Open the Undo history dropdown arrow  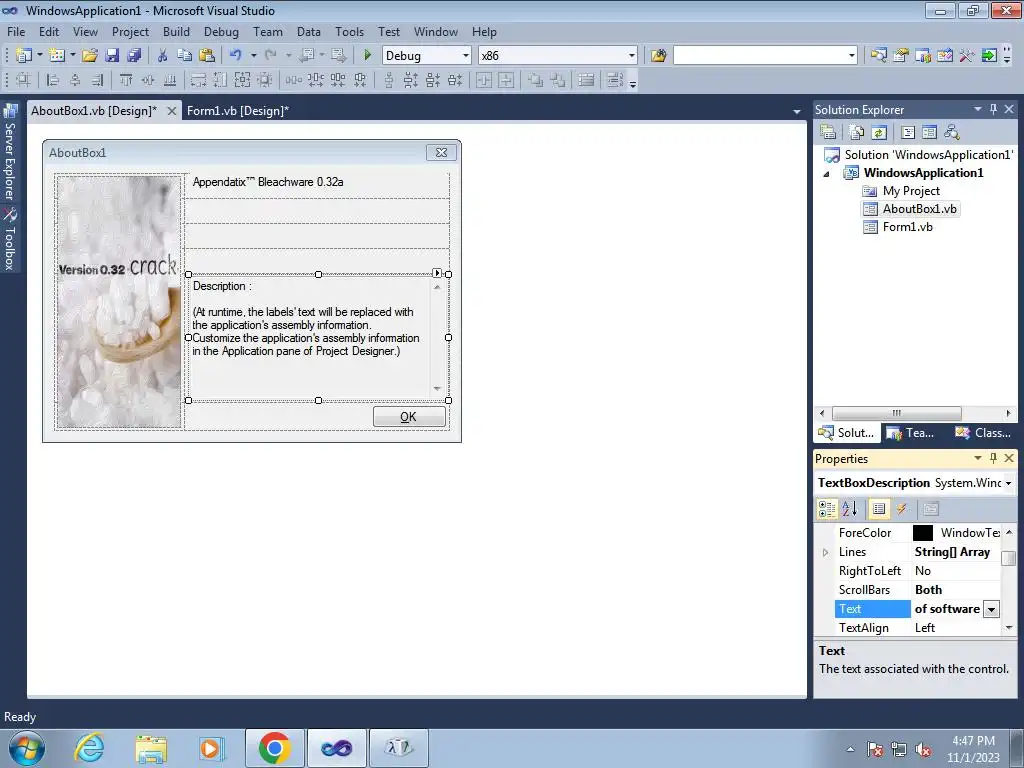click(253, 56)
